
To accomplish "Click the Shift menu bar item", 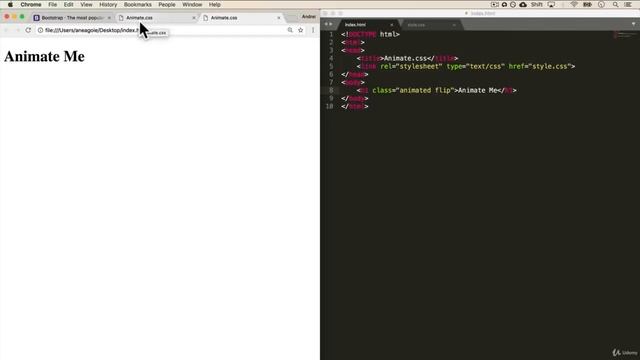I will coord(536,4).
